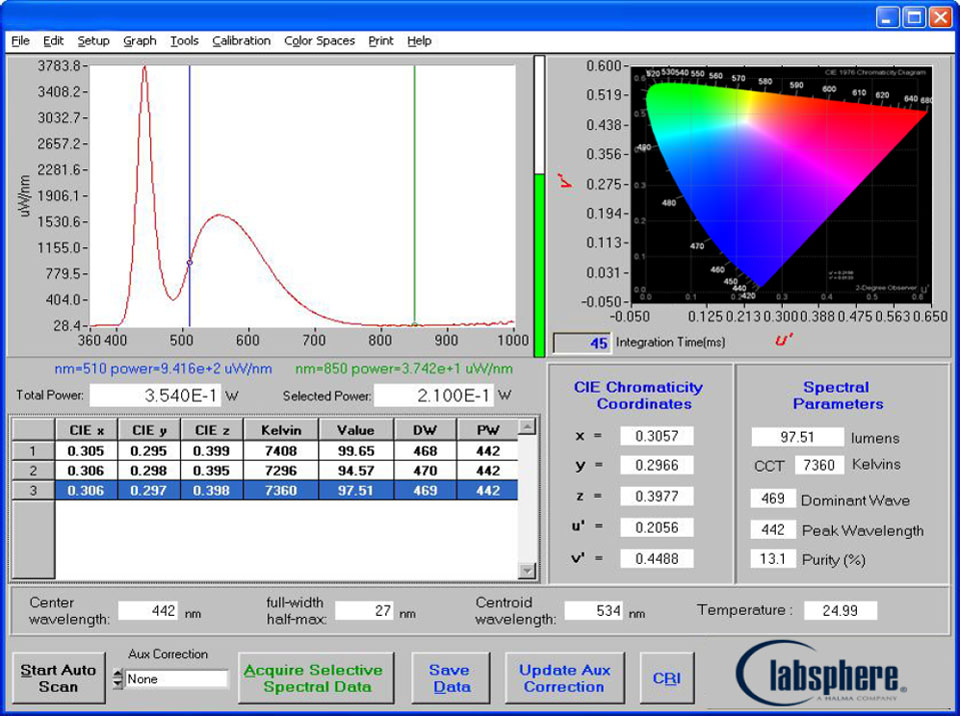Click the Start Auto Scan button
960x716 pixels.
59,678
